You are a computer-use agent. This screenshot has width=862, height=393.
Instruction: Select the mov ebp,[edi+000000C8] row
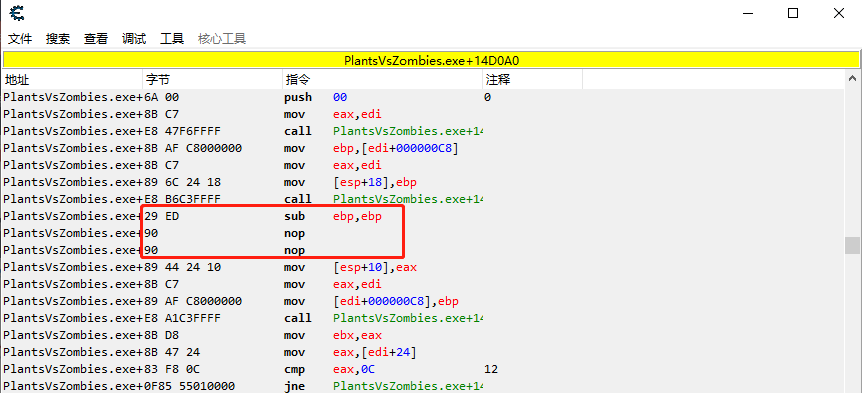[x=422, y=148]
